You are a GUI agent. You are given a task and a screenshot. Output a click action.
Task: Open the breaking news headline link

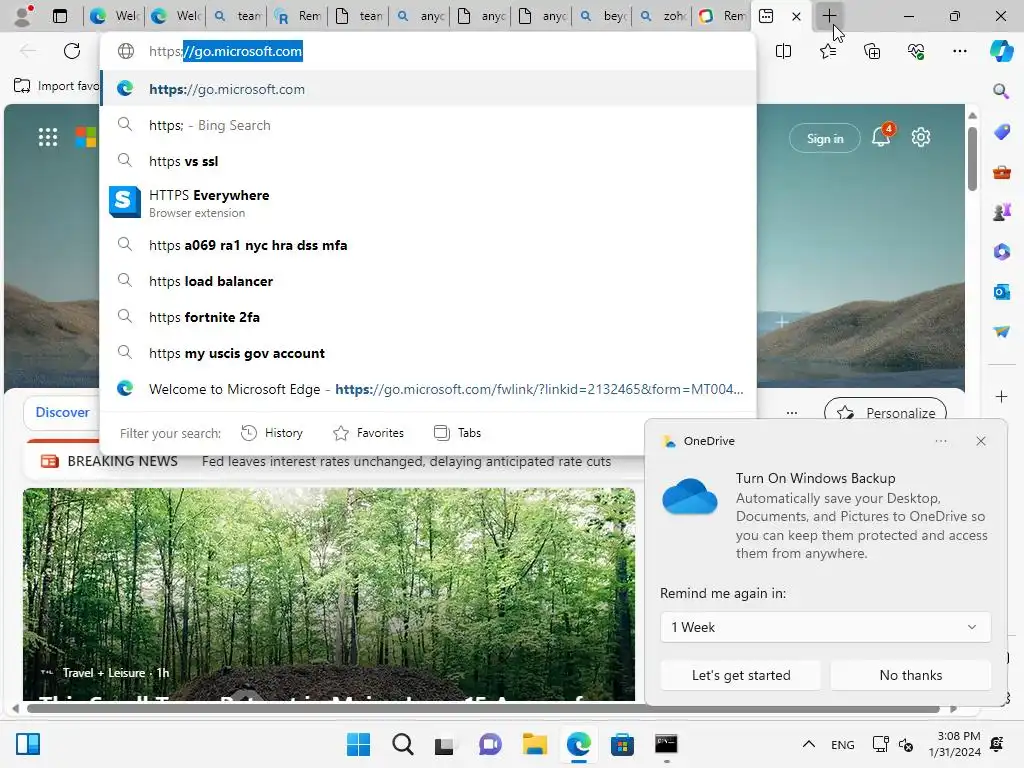[x=406, y=461]
